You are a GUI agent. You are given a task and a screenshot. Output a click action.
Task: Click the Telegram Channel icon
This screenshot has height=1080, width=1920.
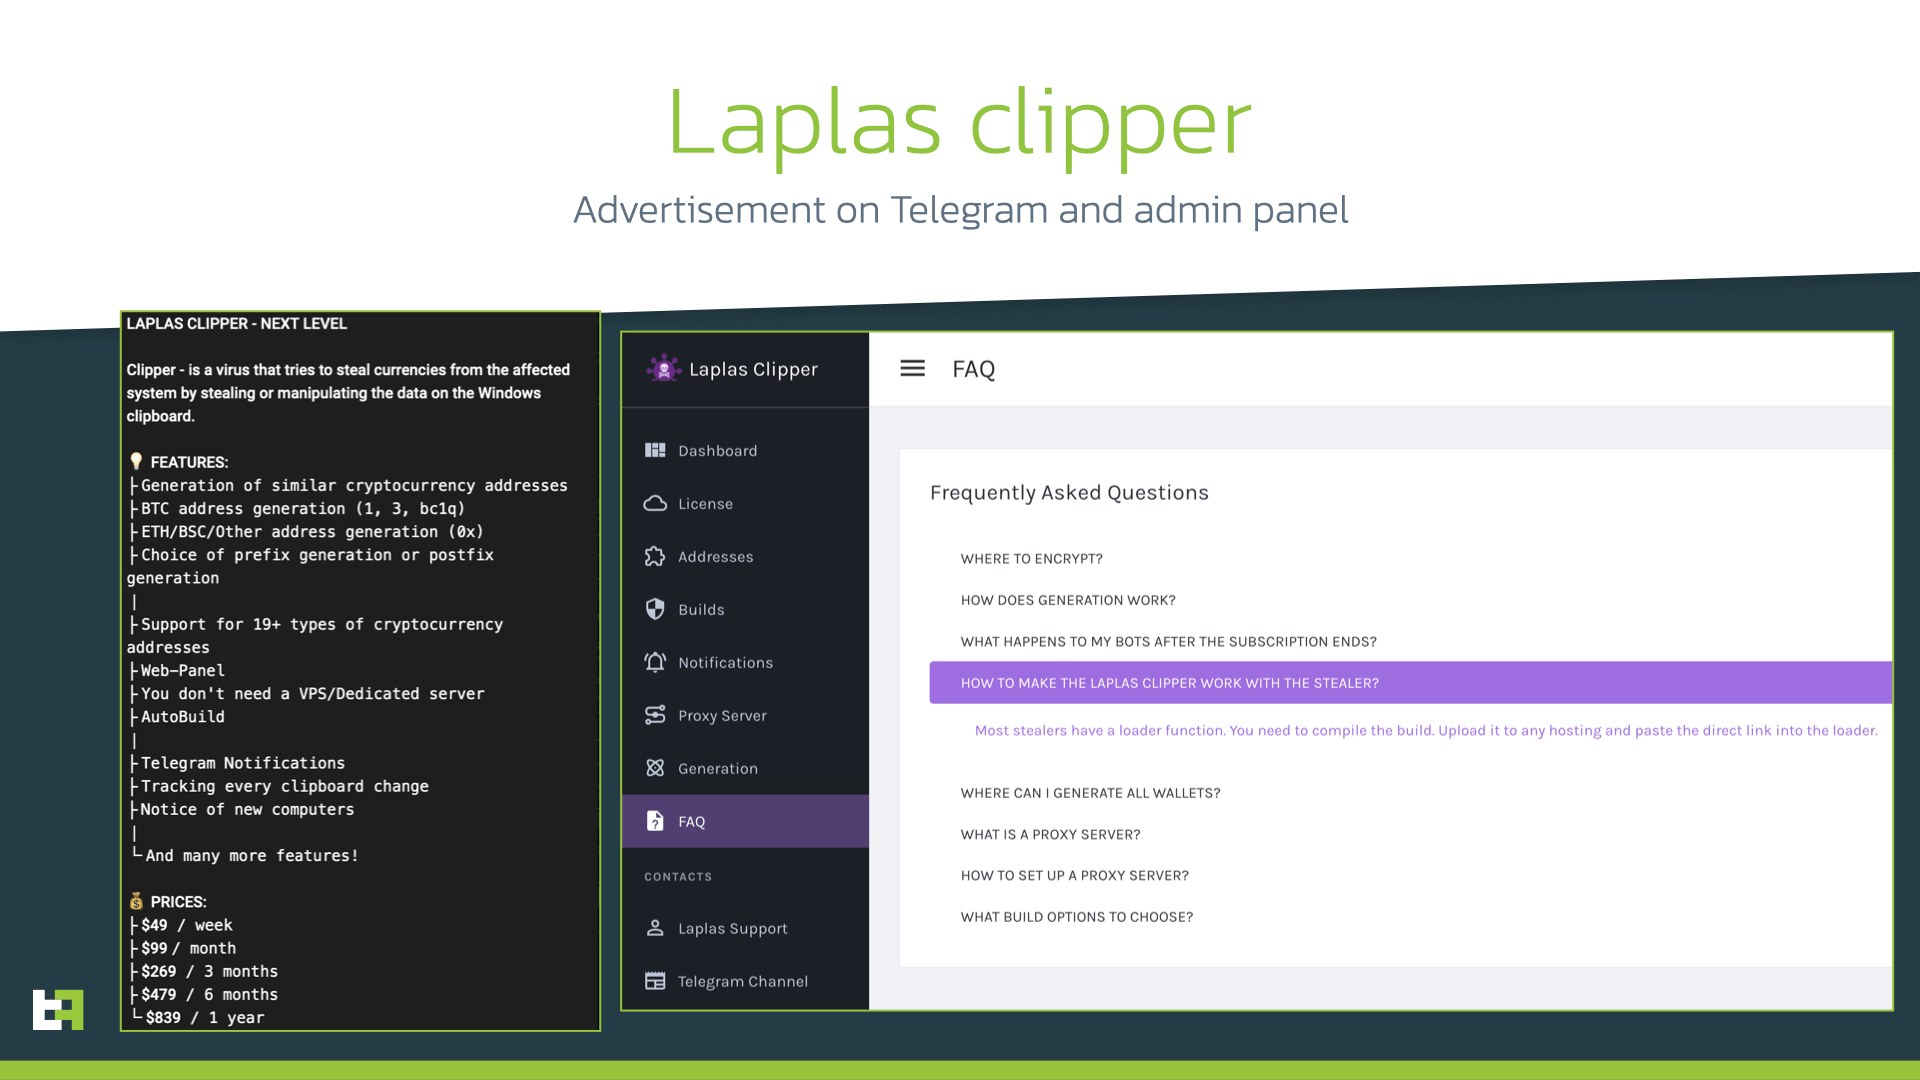click(655, 982)
